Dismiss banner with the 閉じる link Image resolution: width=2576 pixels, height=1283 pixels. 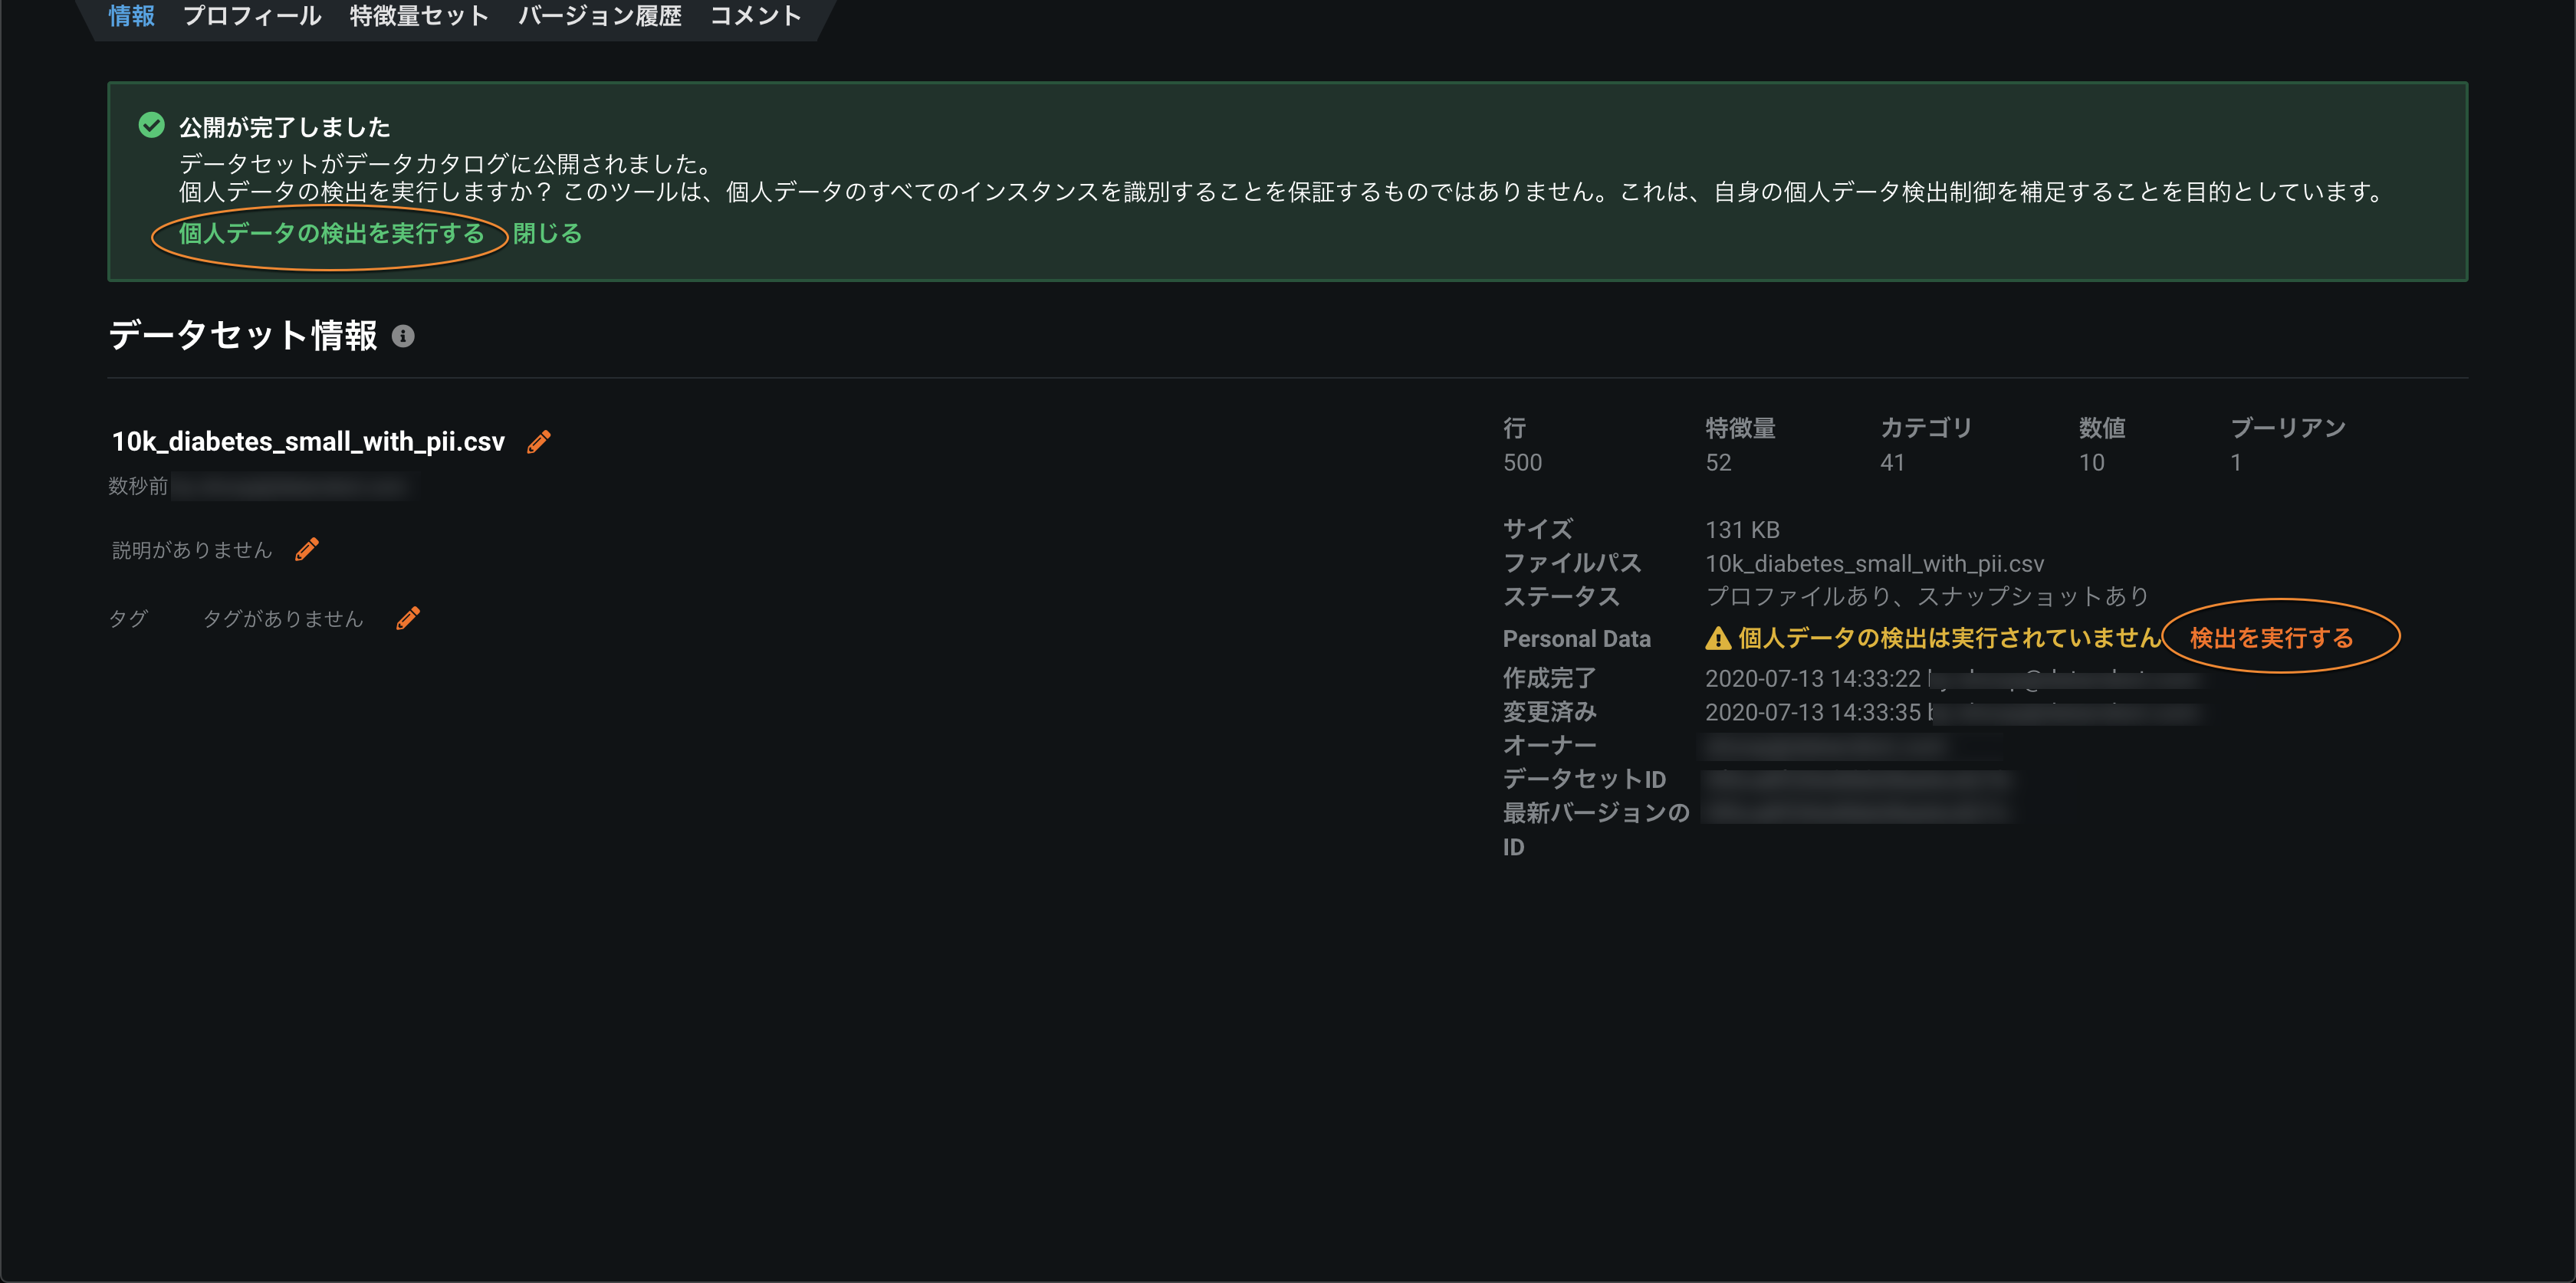coord(547,233)
